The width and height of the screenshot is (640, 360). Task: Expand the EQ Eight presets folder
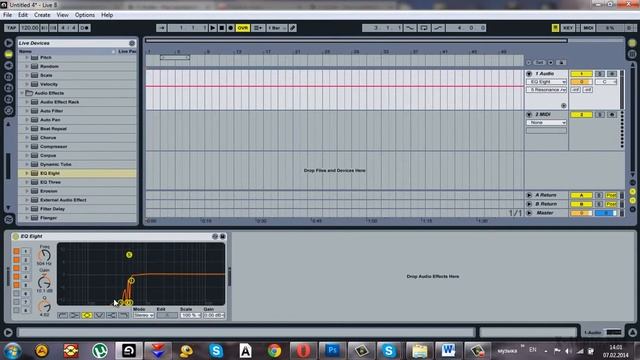pyautogui.click(x=27, y=173)
